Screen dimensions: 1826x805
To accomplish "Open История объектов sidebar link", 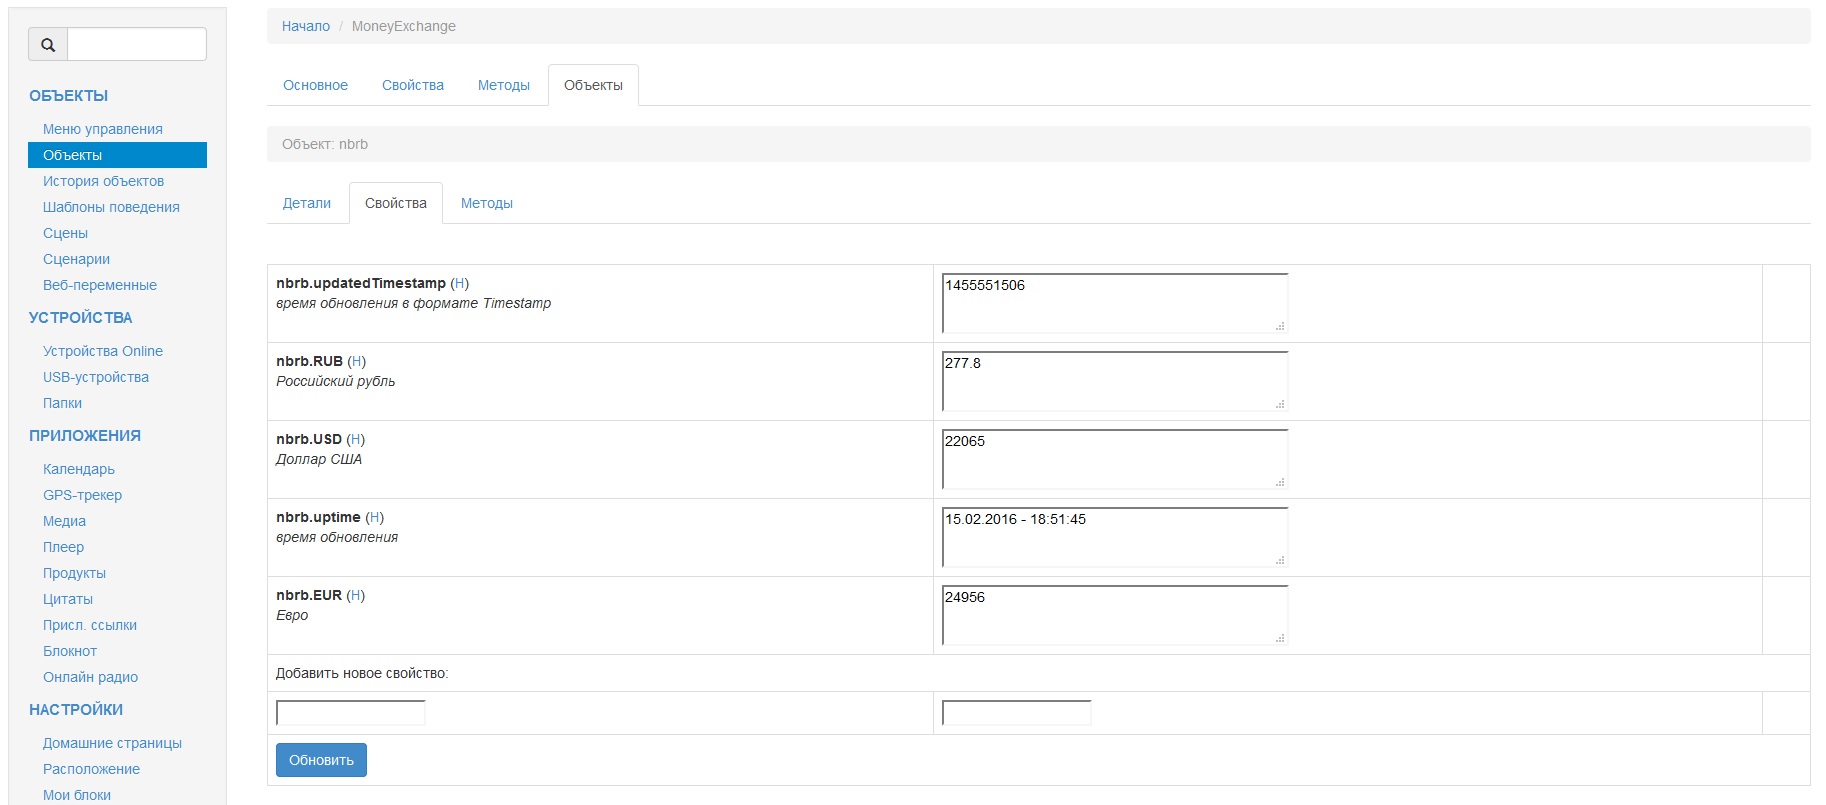I will click(x=103, y=181).
